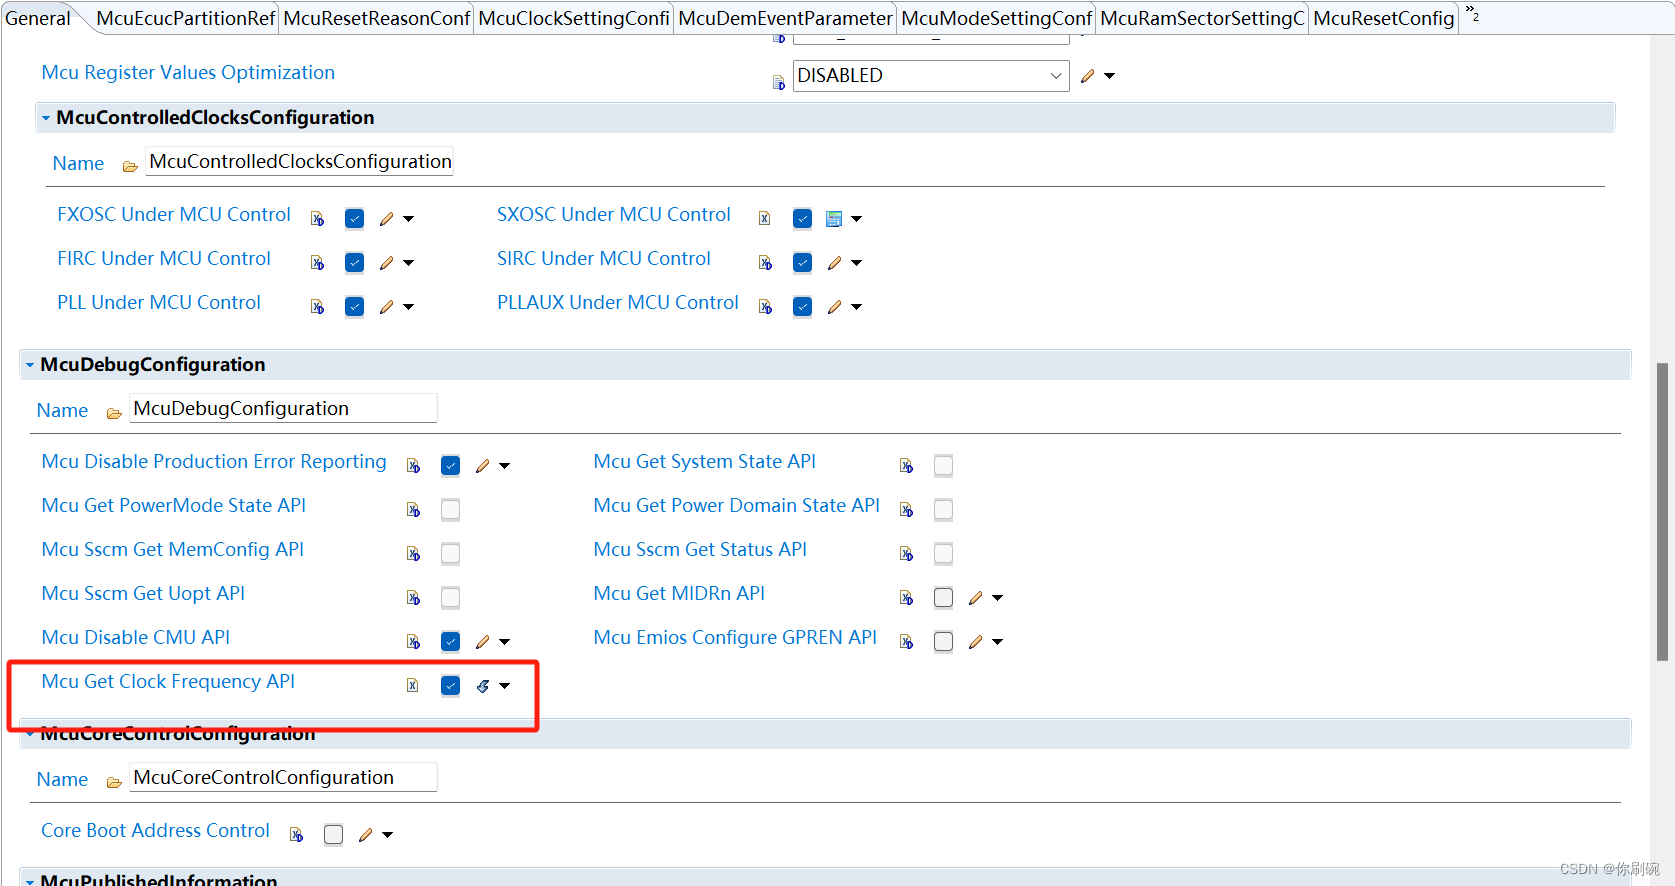Click pencil icon for Mcu Get MIDRn API
Screen dimensions: 1675x886
coord(976,598)
